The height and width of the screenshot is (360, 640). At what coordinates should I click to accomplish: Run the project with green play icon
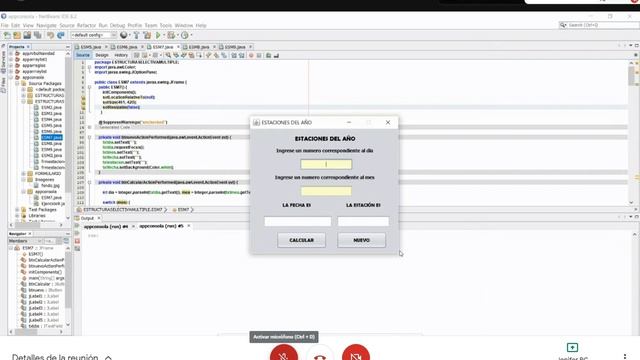click(x=158, y=36)
